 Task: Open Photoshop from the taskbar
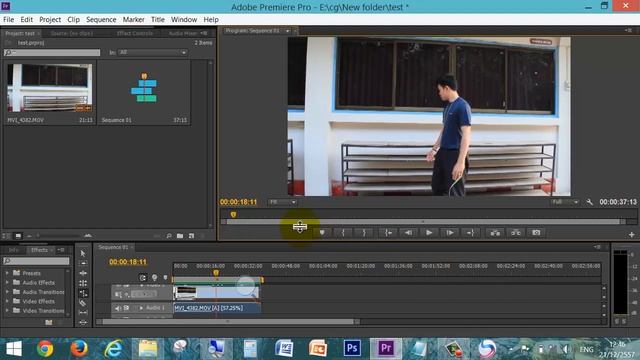click(351, 349)
